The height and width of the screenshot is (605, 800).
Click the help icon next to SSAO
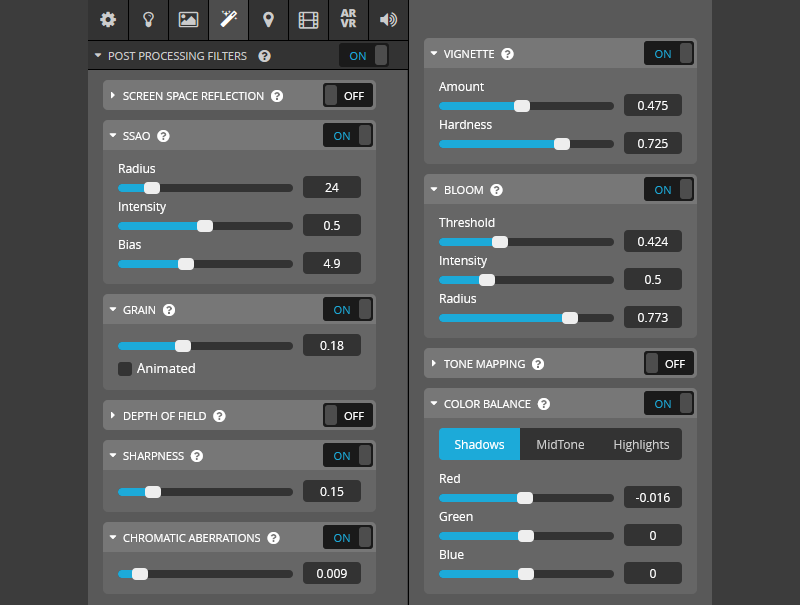tap(163, 136)
